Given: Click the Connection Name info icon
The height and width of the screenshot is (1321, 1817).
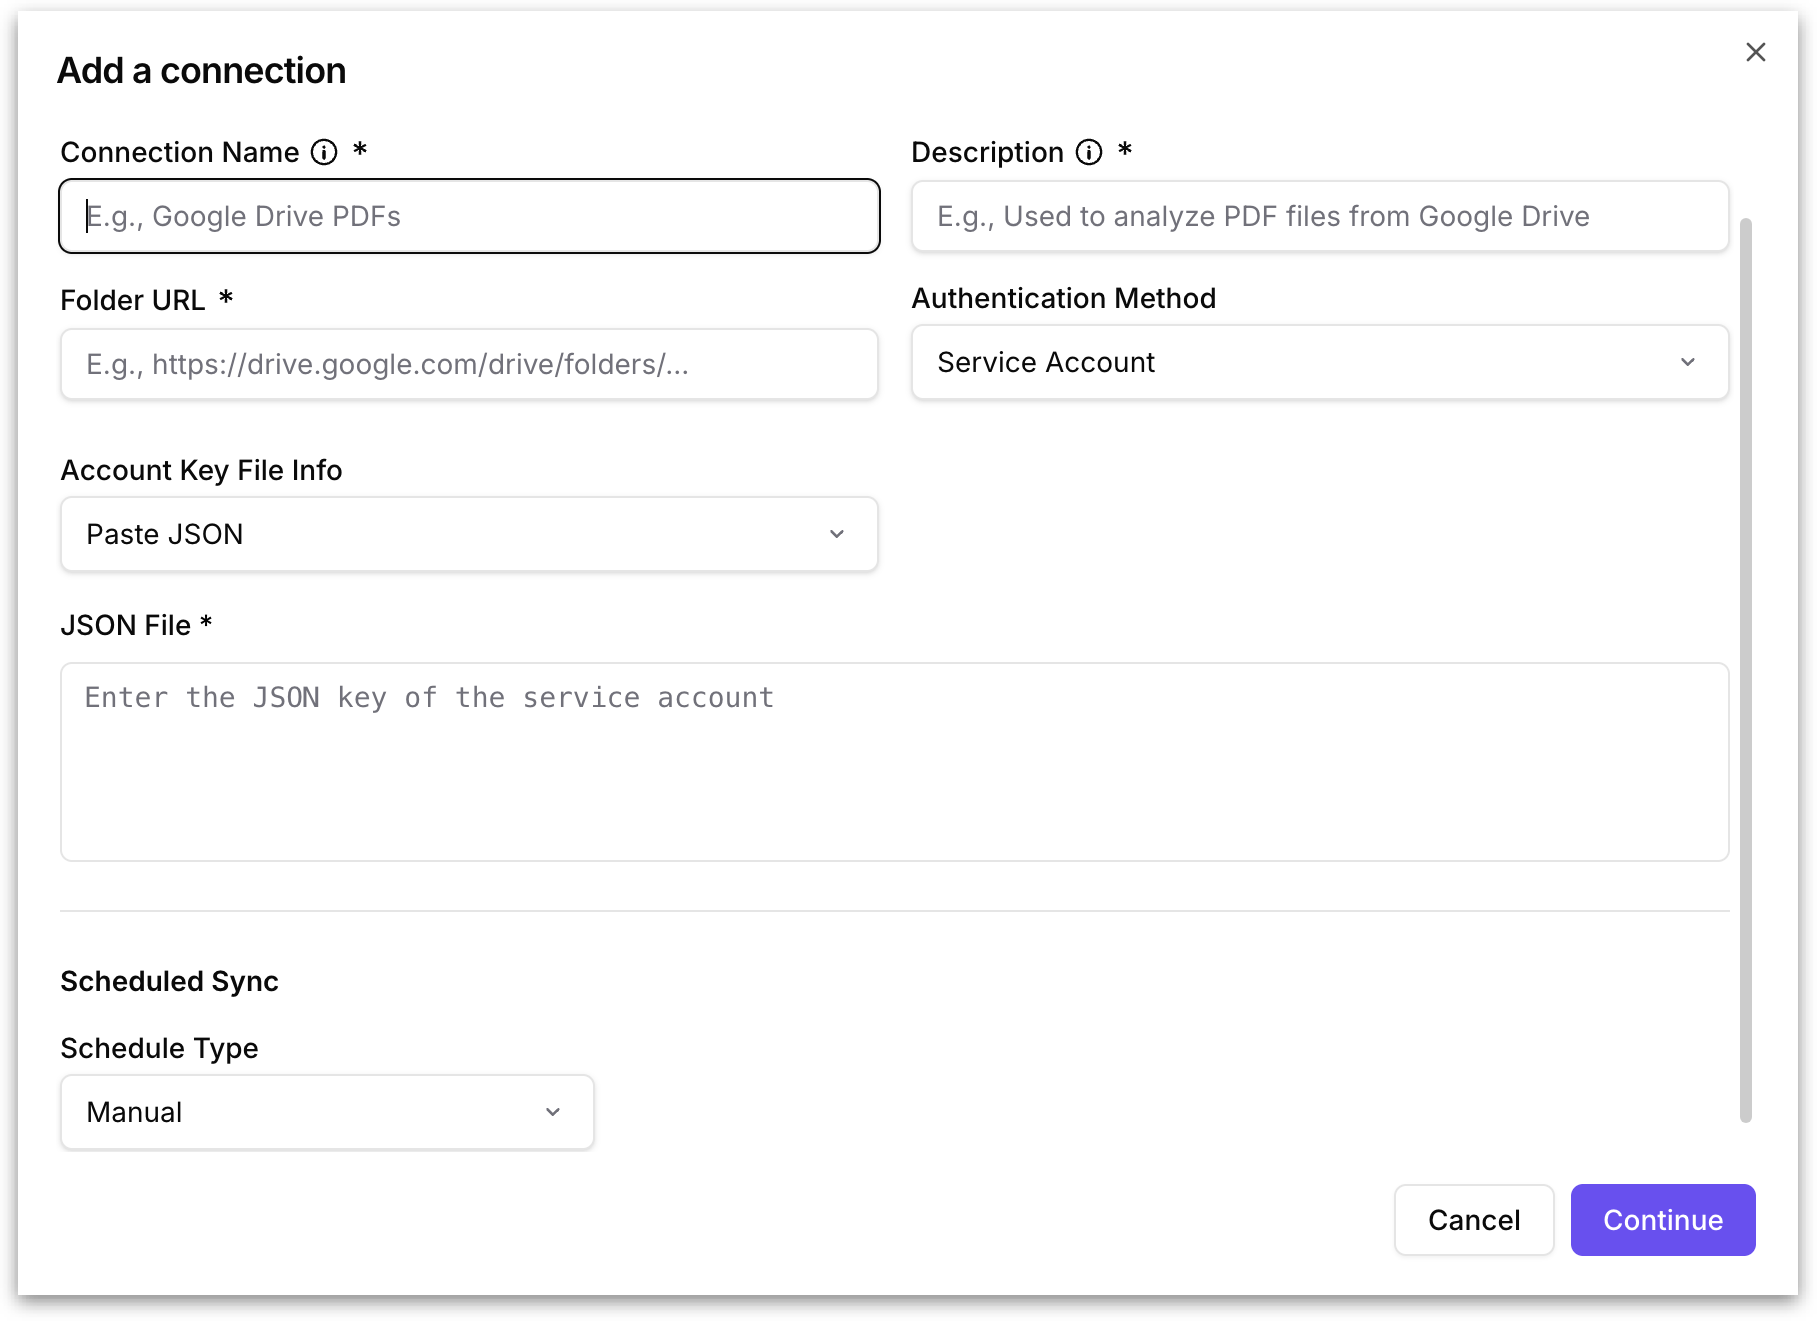Looking at the screenshot, I should [324, 152].
